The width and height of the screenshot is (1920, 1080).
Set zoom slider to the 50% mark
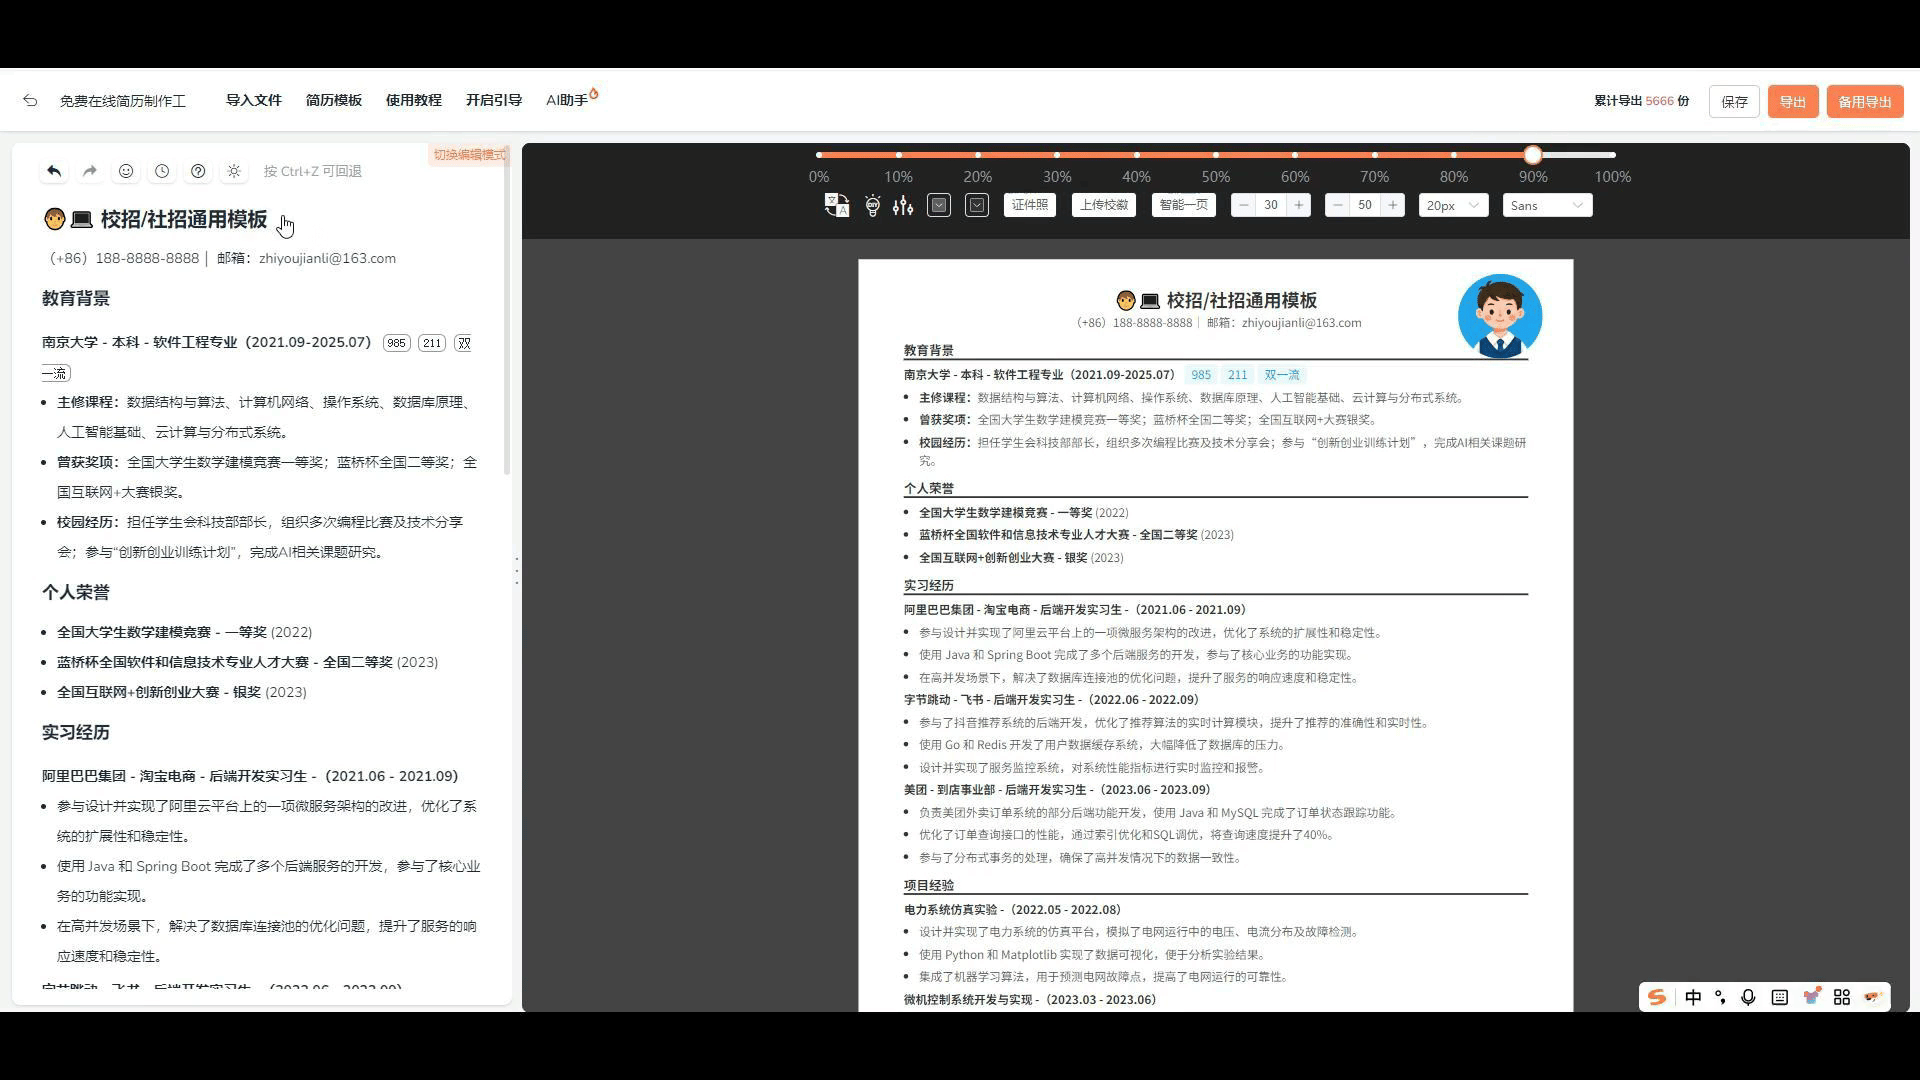click(1216, 155)
